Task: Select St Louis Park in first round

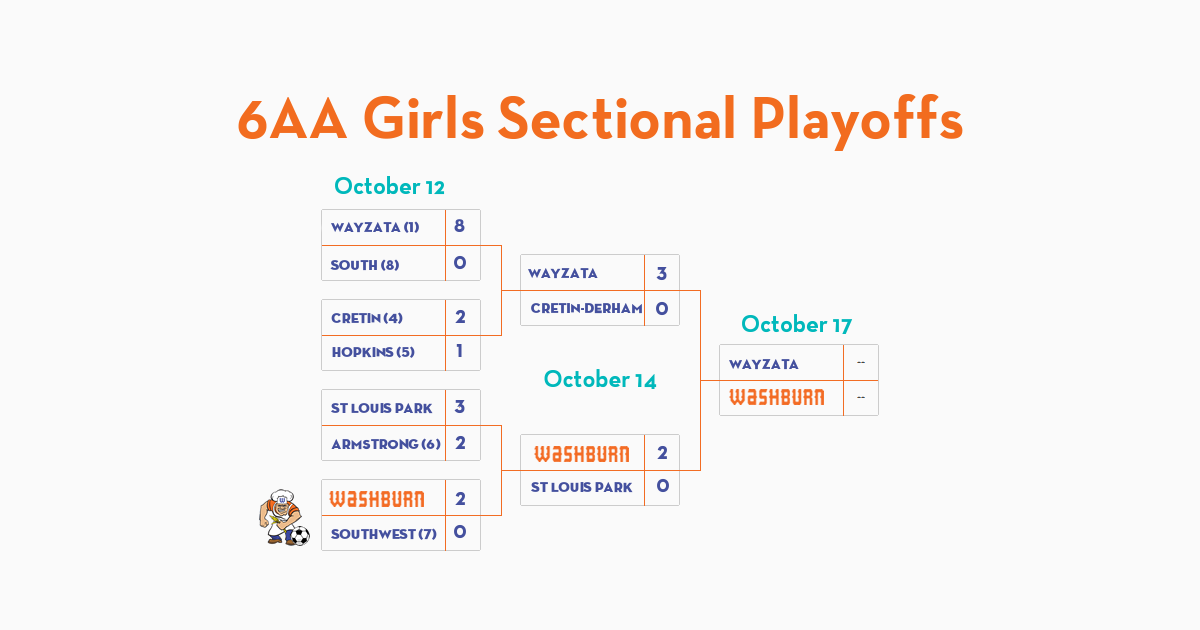Action: coord(384,407)
